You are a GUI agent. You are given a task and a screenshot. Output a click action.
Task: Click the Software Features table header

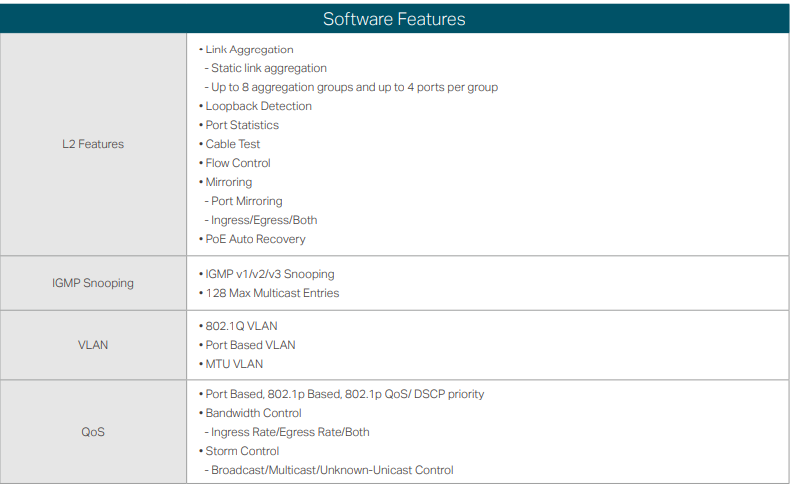394,19
